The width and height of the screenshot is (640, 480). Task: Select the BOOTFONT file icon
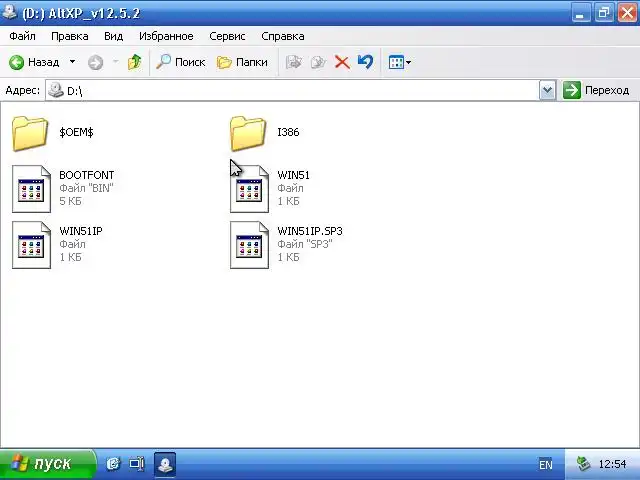click(31, 189)
